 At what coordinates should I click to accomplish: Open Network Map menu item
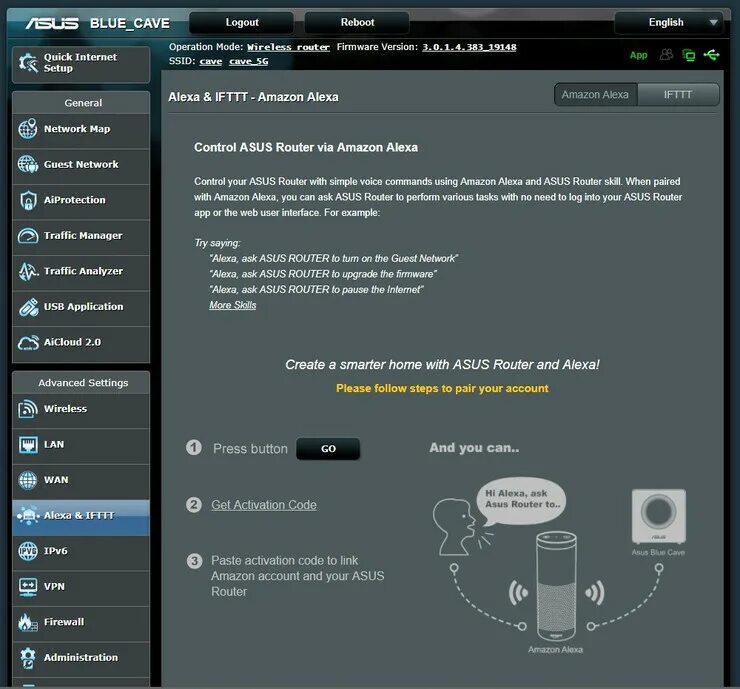pyautogui.click(x=81, y=129)
